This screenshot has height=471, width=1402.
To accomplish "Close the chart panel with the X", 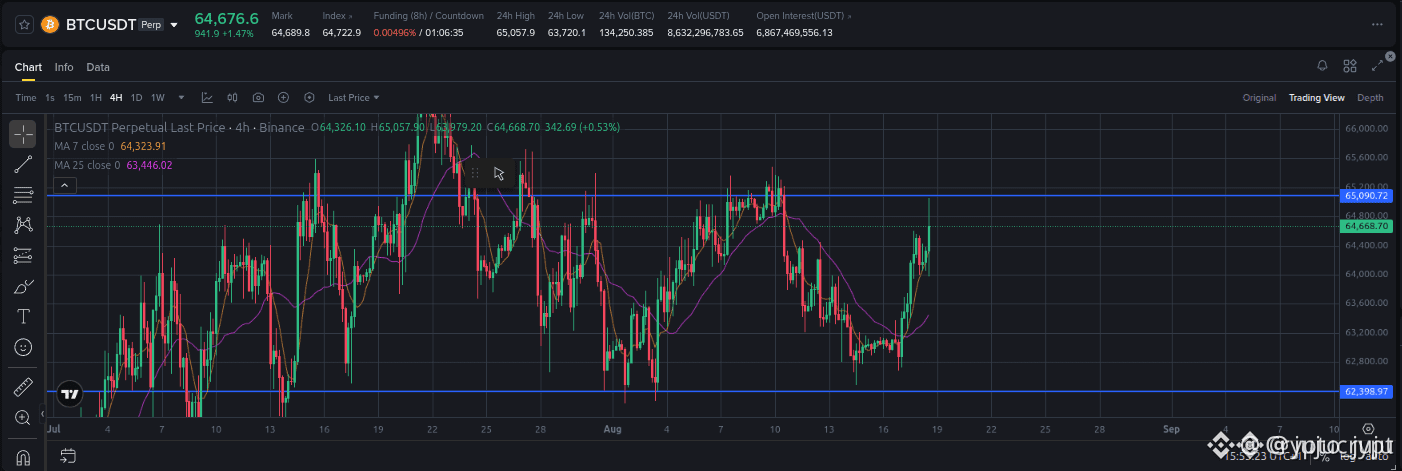I will pos(1389,57).
